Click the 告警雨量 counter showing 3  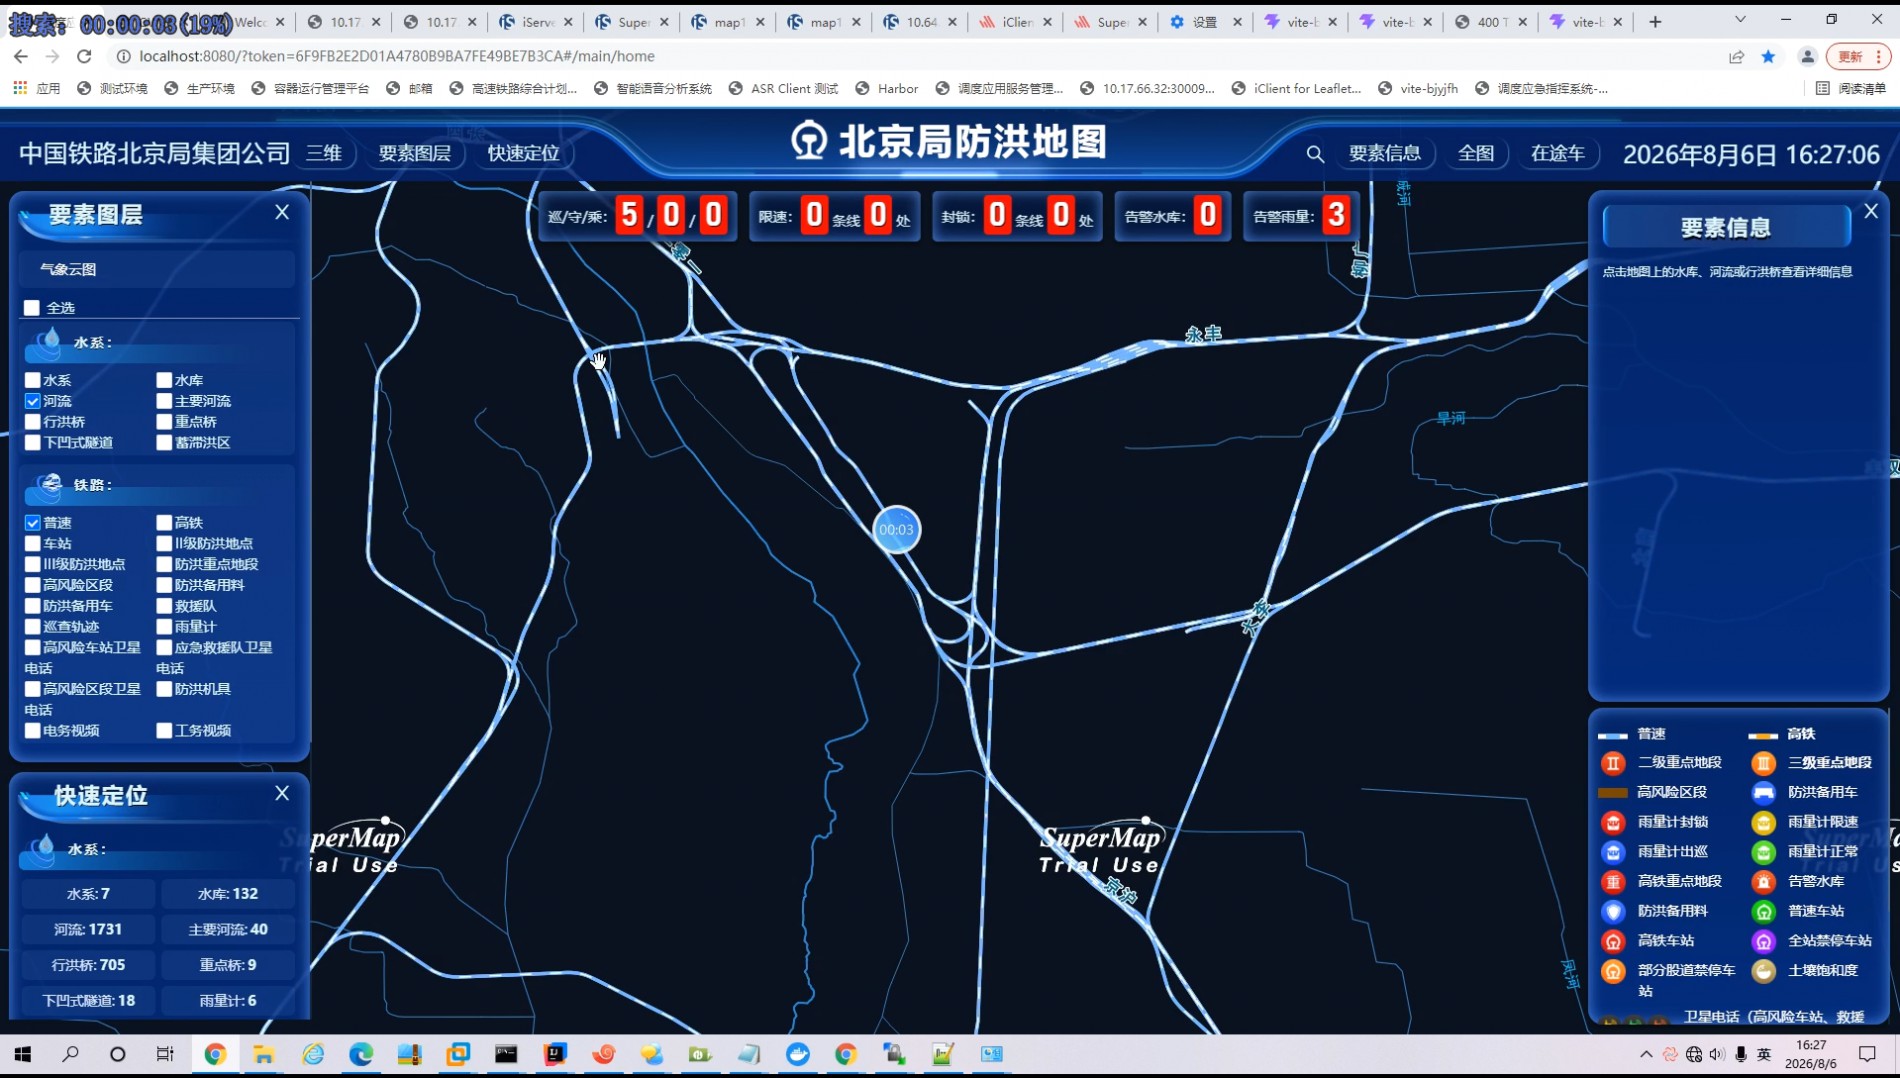pos(1301,216)
